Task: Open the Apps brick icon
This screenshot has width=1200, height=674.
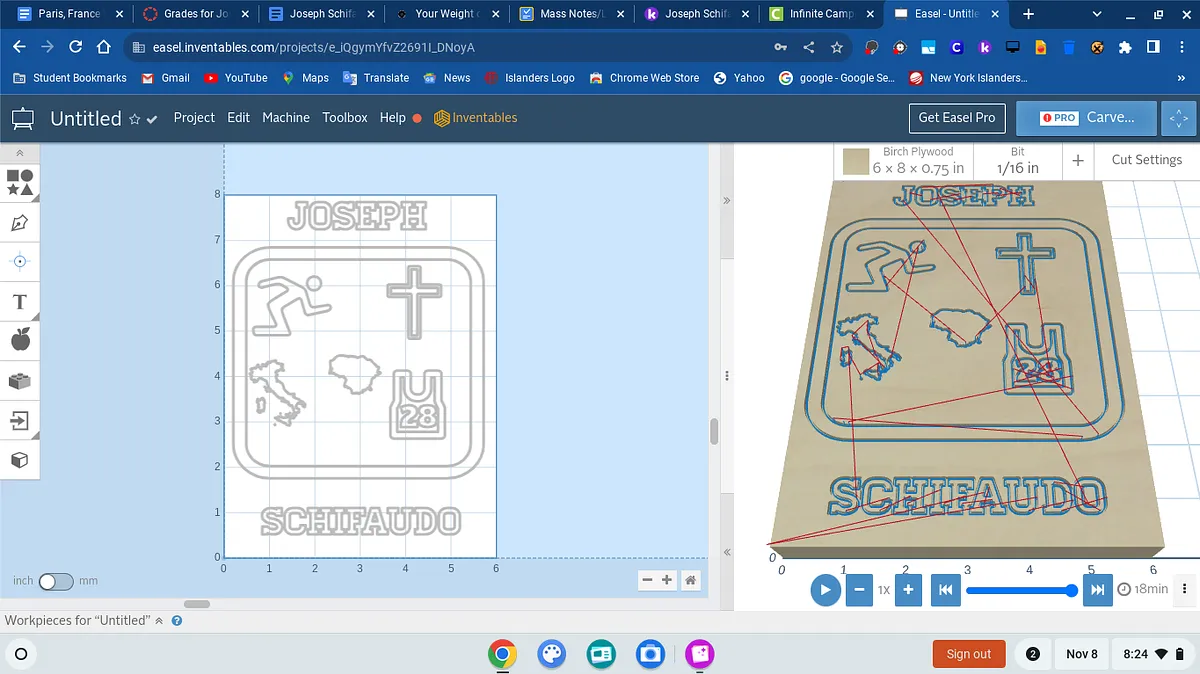Action: tap(20, 380)
